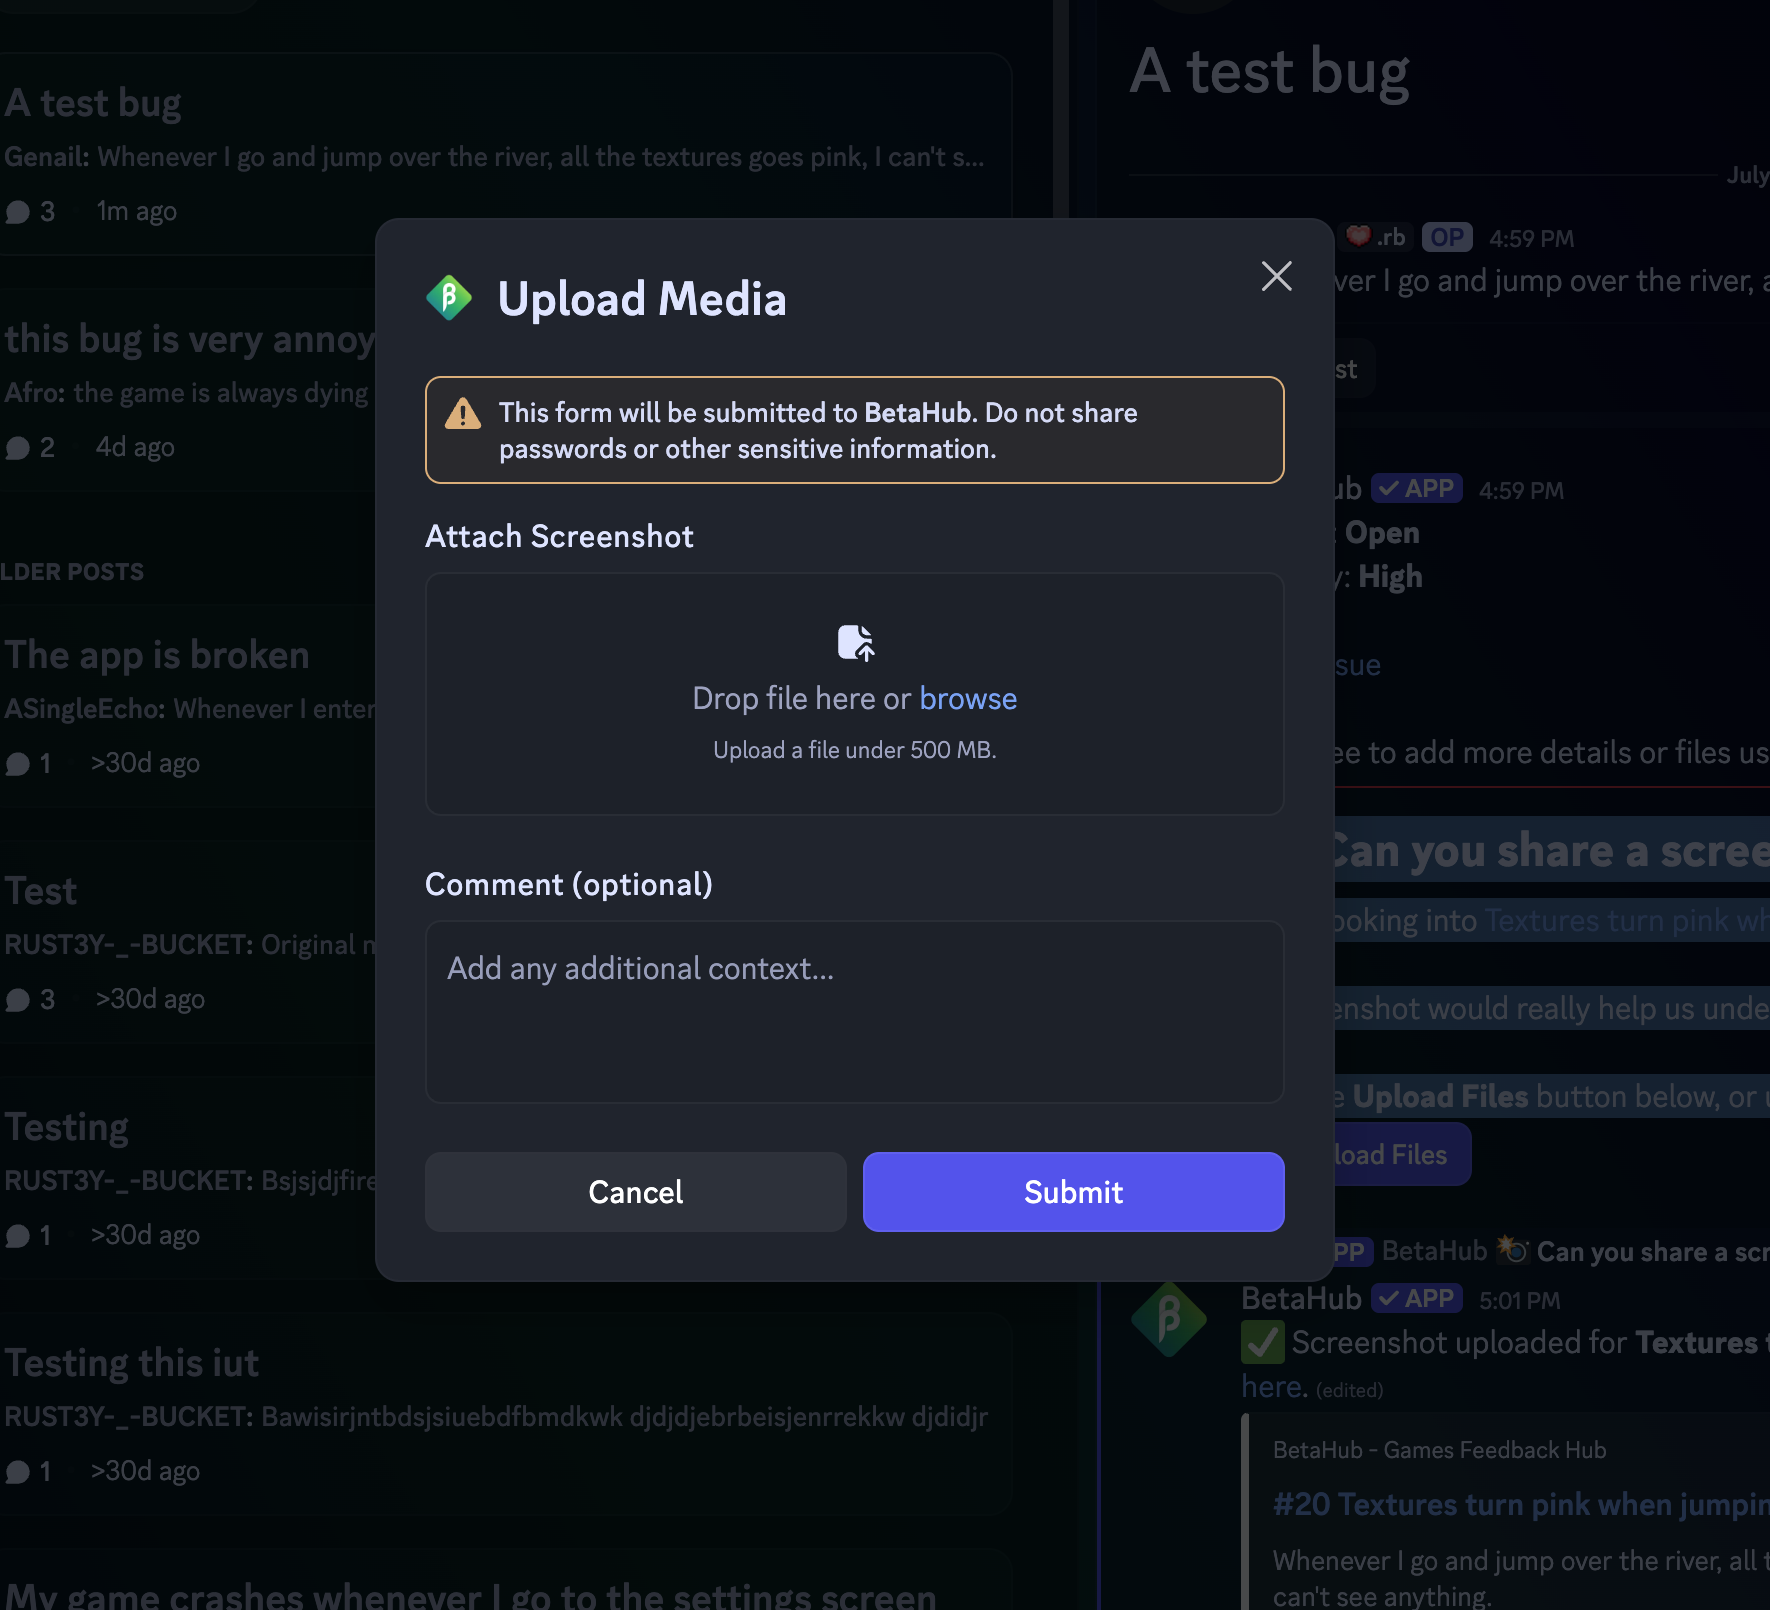Screen dimensions: 1770x1610
Task: Click the green checkmark emoji by 'Screenshot uploaded'
Action: pyautogui.click(x=1263, y=1342)
